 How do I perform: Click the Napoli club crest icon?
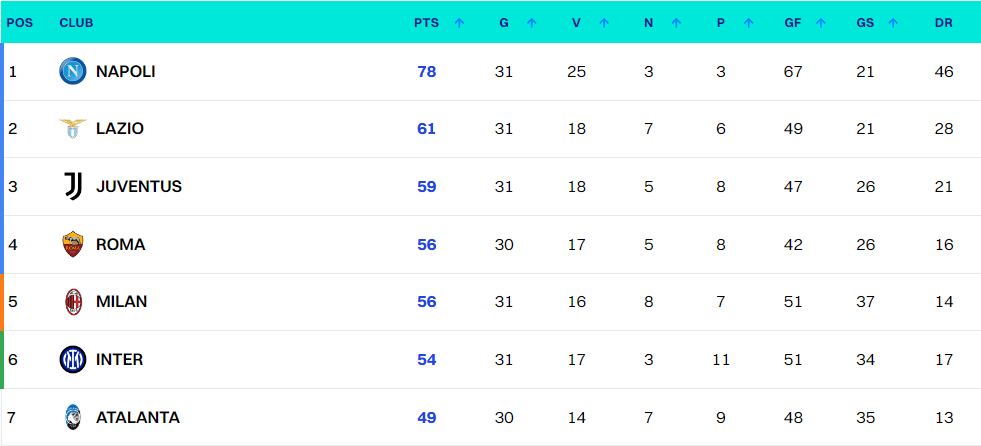tap(73, 71)
